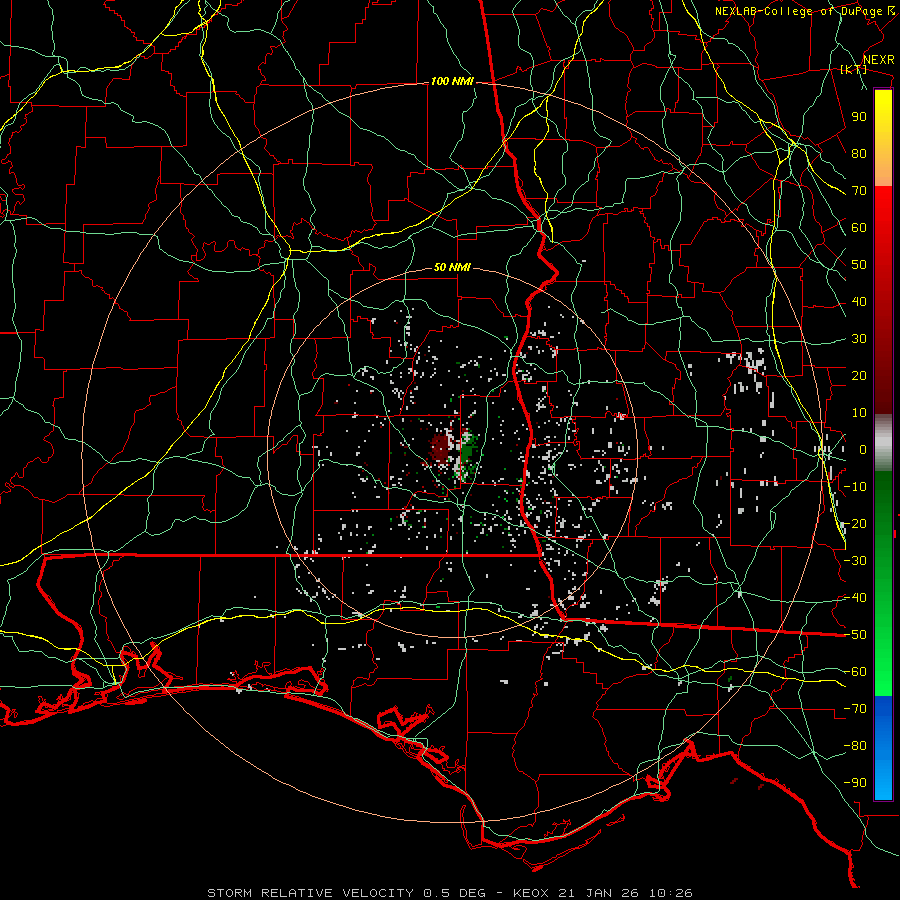Click the -70 scale value

[856, 709]
